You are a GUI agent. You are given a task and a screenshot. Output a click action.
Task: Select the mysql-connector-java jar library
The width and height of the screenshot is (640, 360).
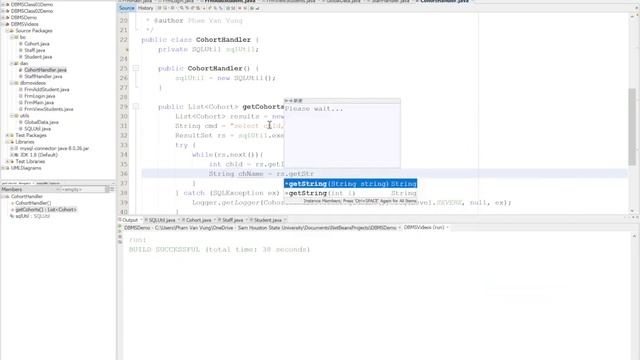(54, 148)
